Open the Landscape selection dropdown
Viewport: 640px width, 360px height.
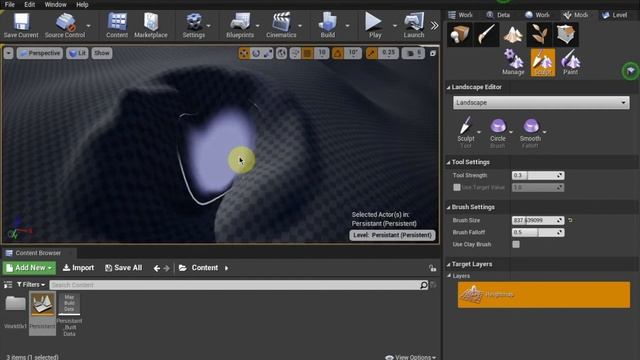point(541,102)
